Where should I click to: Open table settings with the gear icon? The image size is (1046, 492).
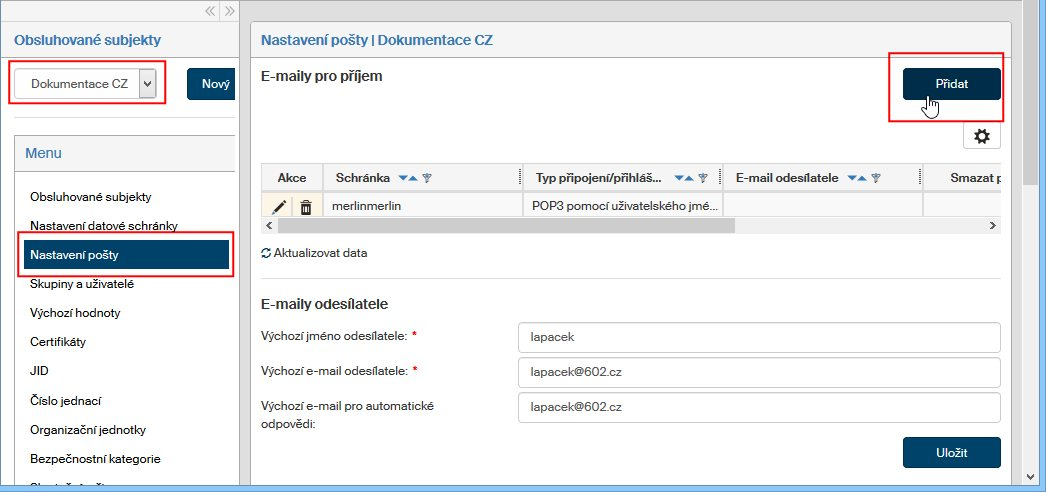pyautogui.click(x=981, y=137)
